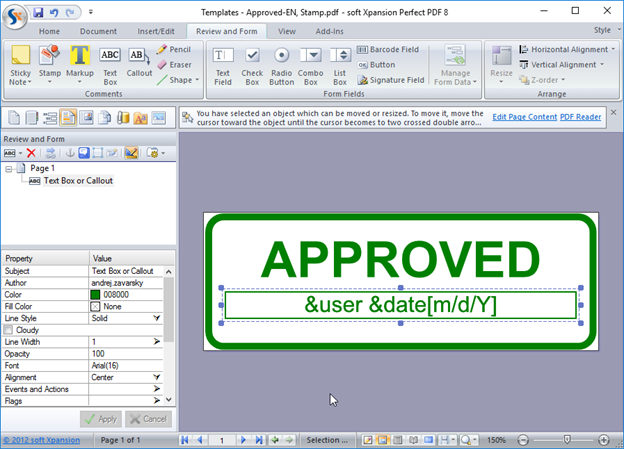Screen dimensions: 624x449
Task: Select the Stamp tool
Action: [x=49, y=62]
